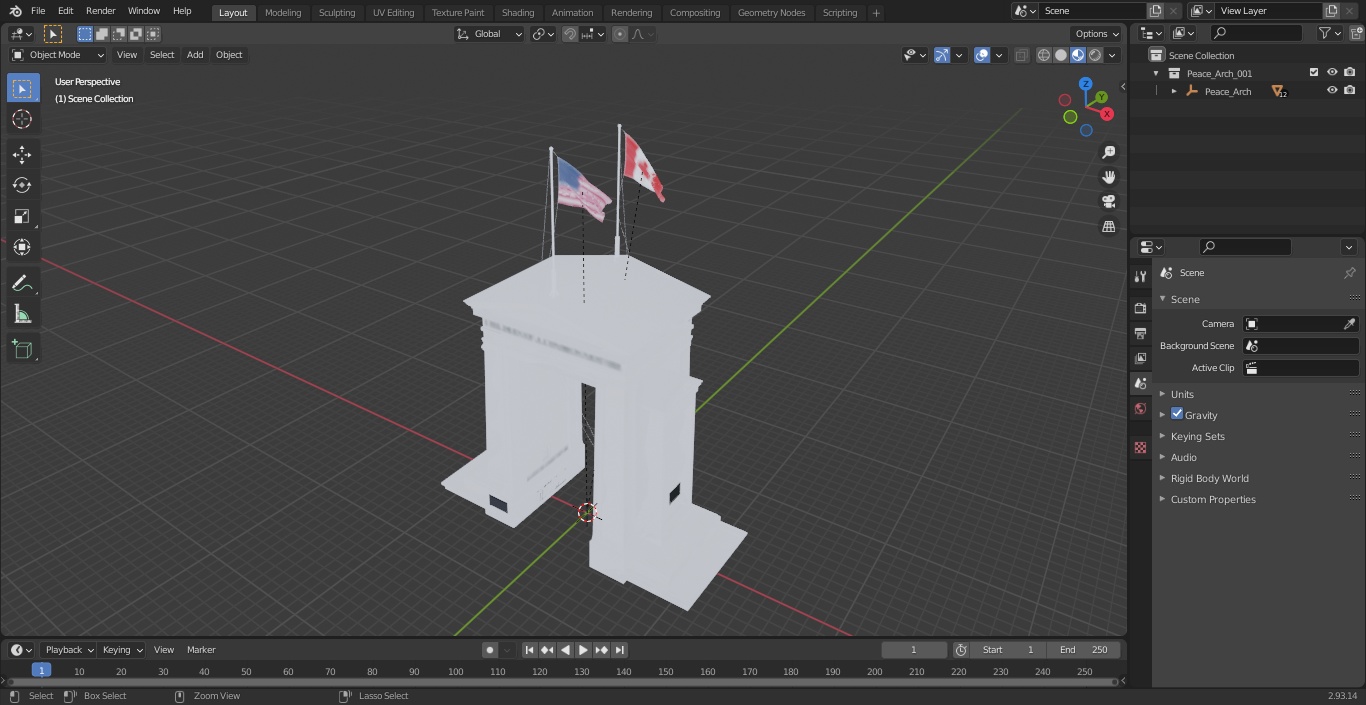Open Global transform orientation dropdown

click(x=490, y=34)
